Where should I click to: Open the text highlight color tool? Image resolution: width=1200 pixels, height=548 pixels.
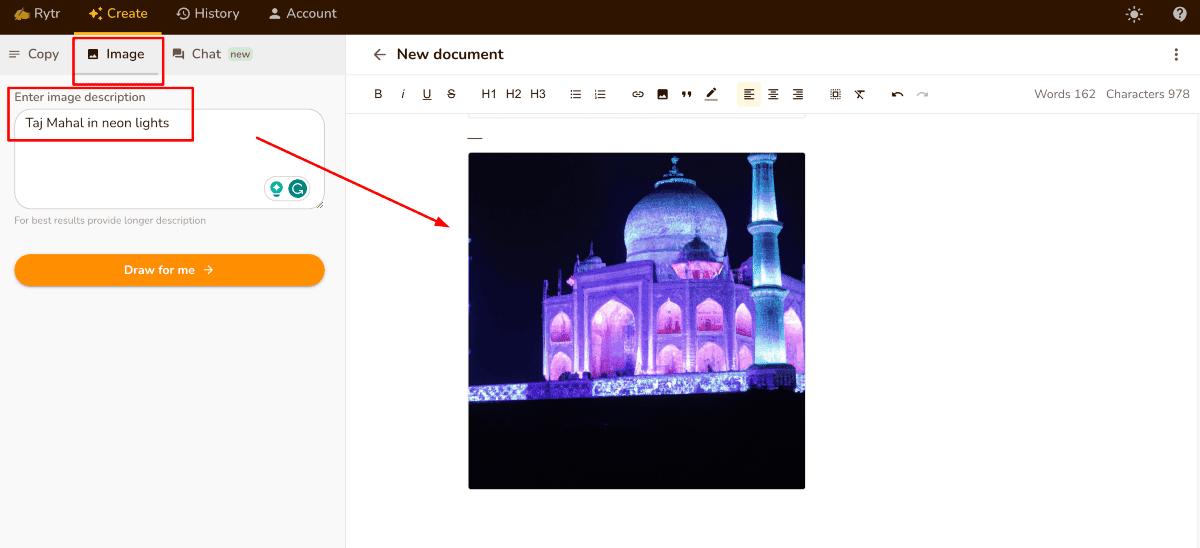[711, 94]
